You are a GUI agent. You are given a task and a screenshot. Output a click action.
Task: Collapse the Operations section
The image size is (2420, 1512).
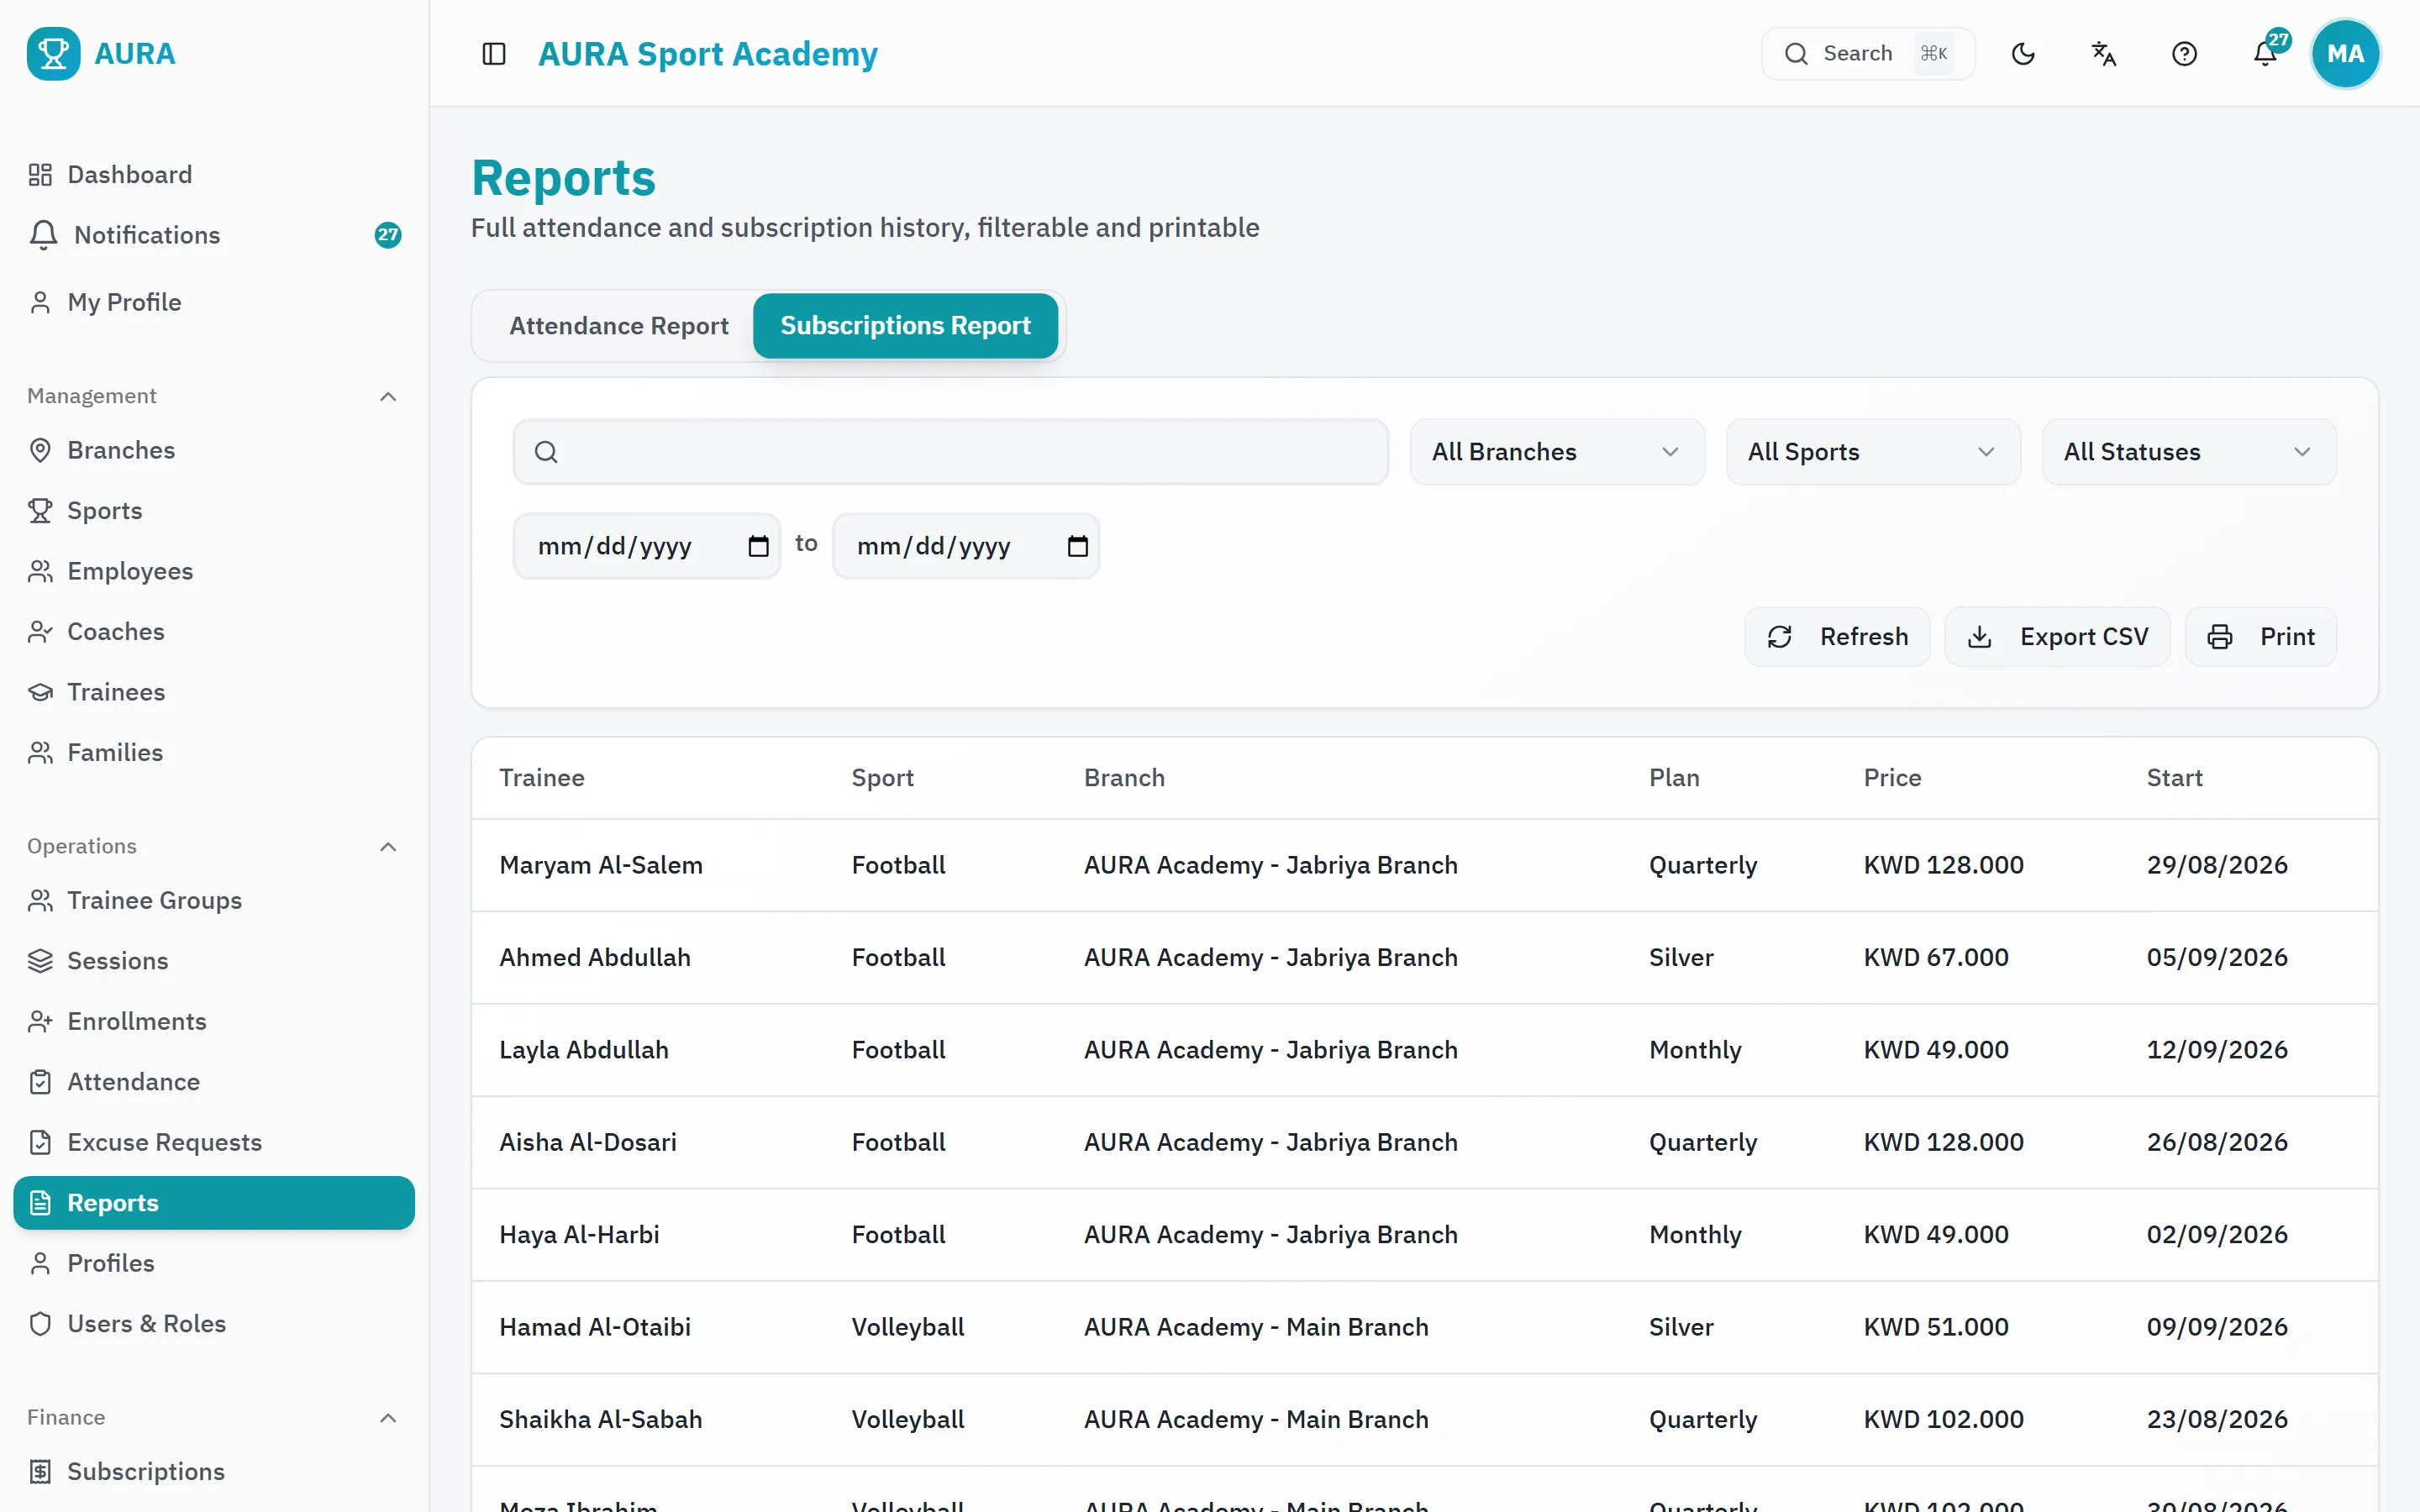click(388, 846)
